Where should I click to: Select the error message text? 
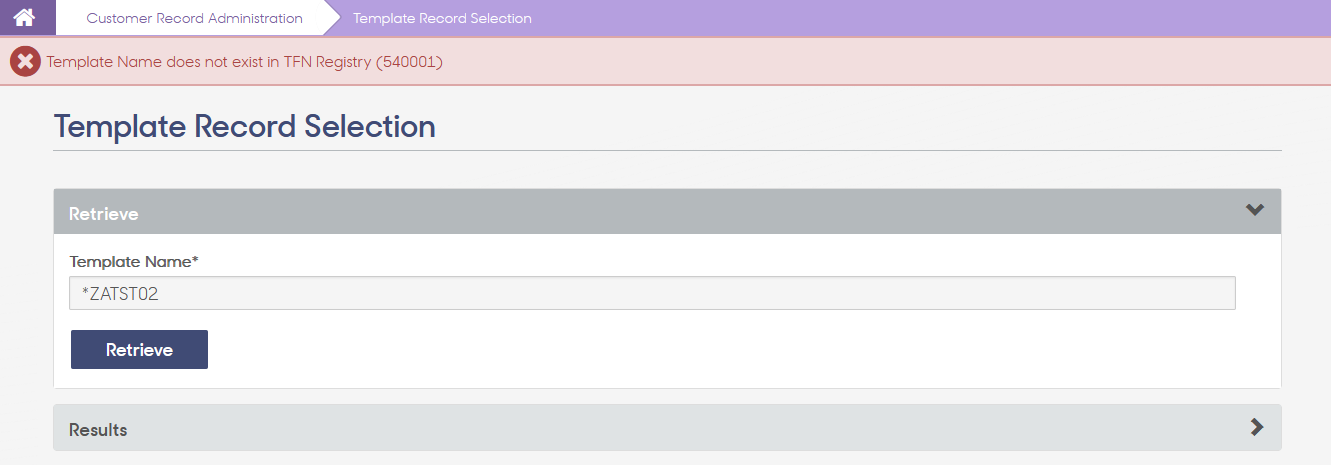245,62
